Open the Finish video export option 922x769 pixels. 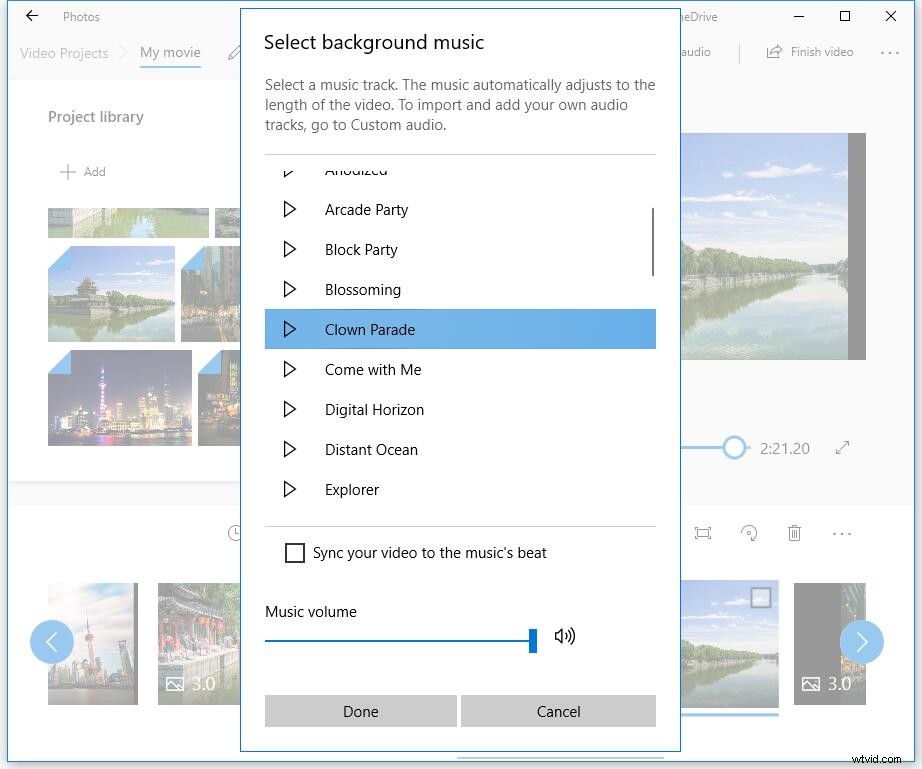809,51
